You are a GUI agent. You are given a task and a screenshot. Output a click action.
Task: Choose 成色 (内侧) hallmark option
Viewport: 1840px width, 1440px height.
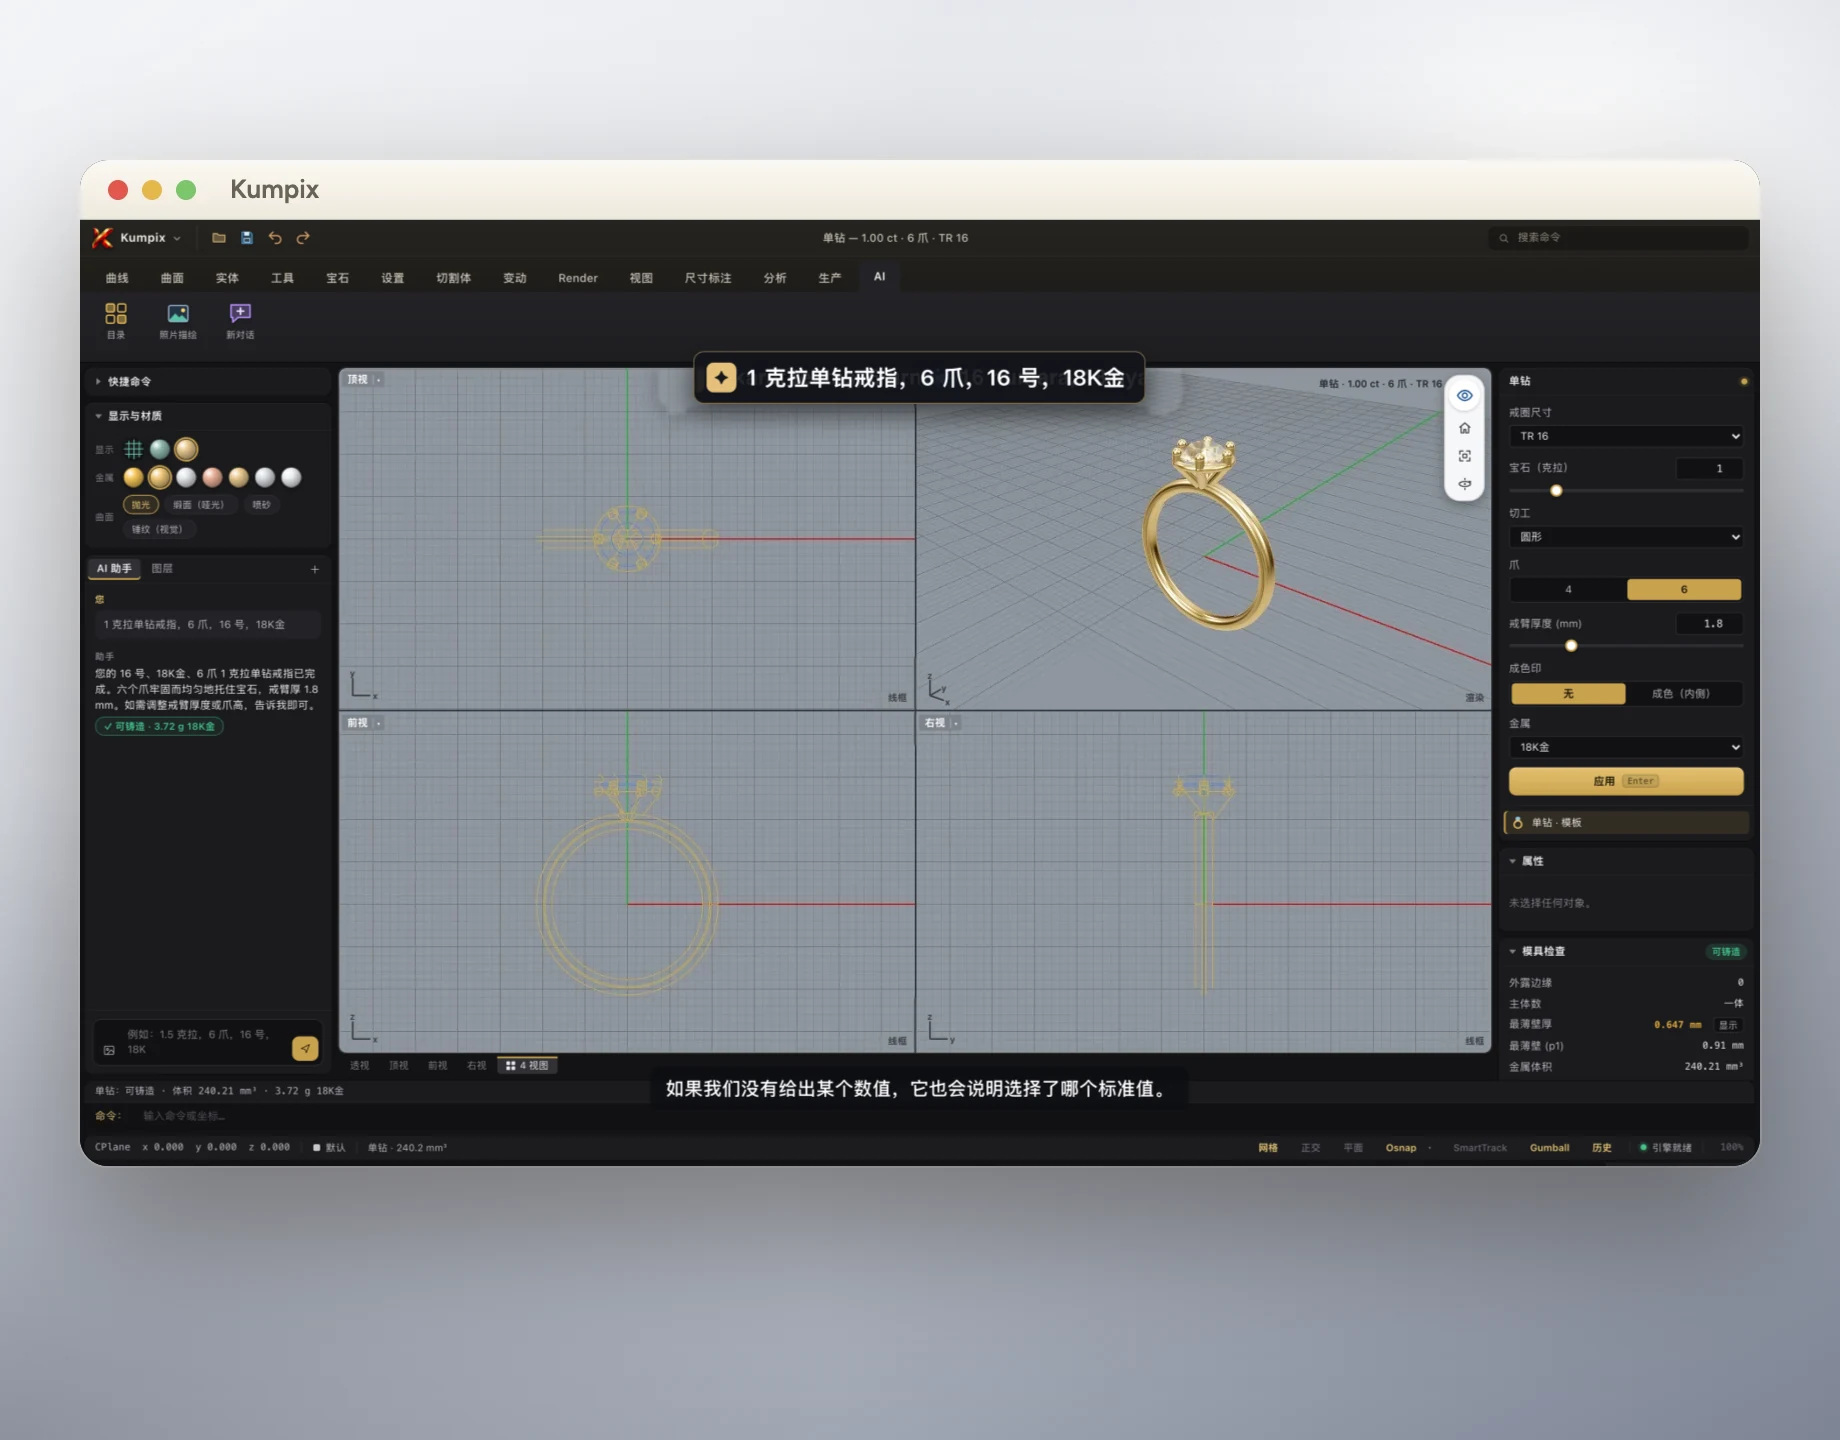click(1682, 694)
